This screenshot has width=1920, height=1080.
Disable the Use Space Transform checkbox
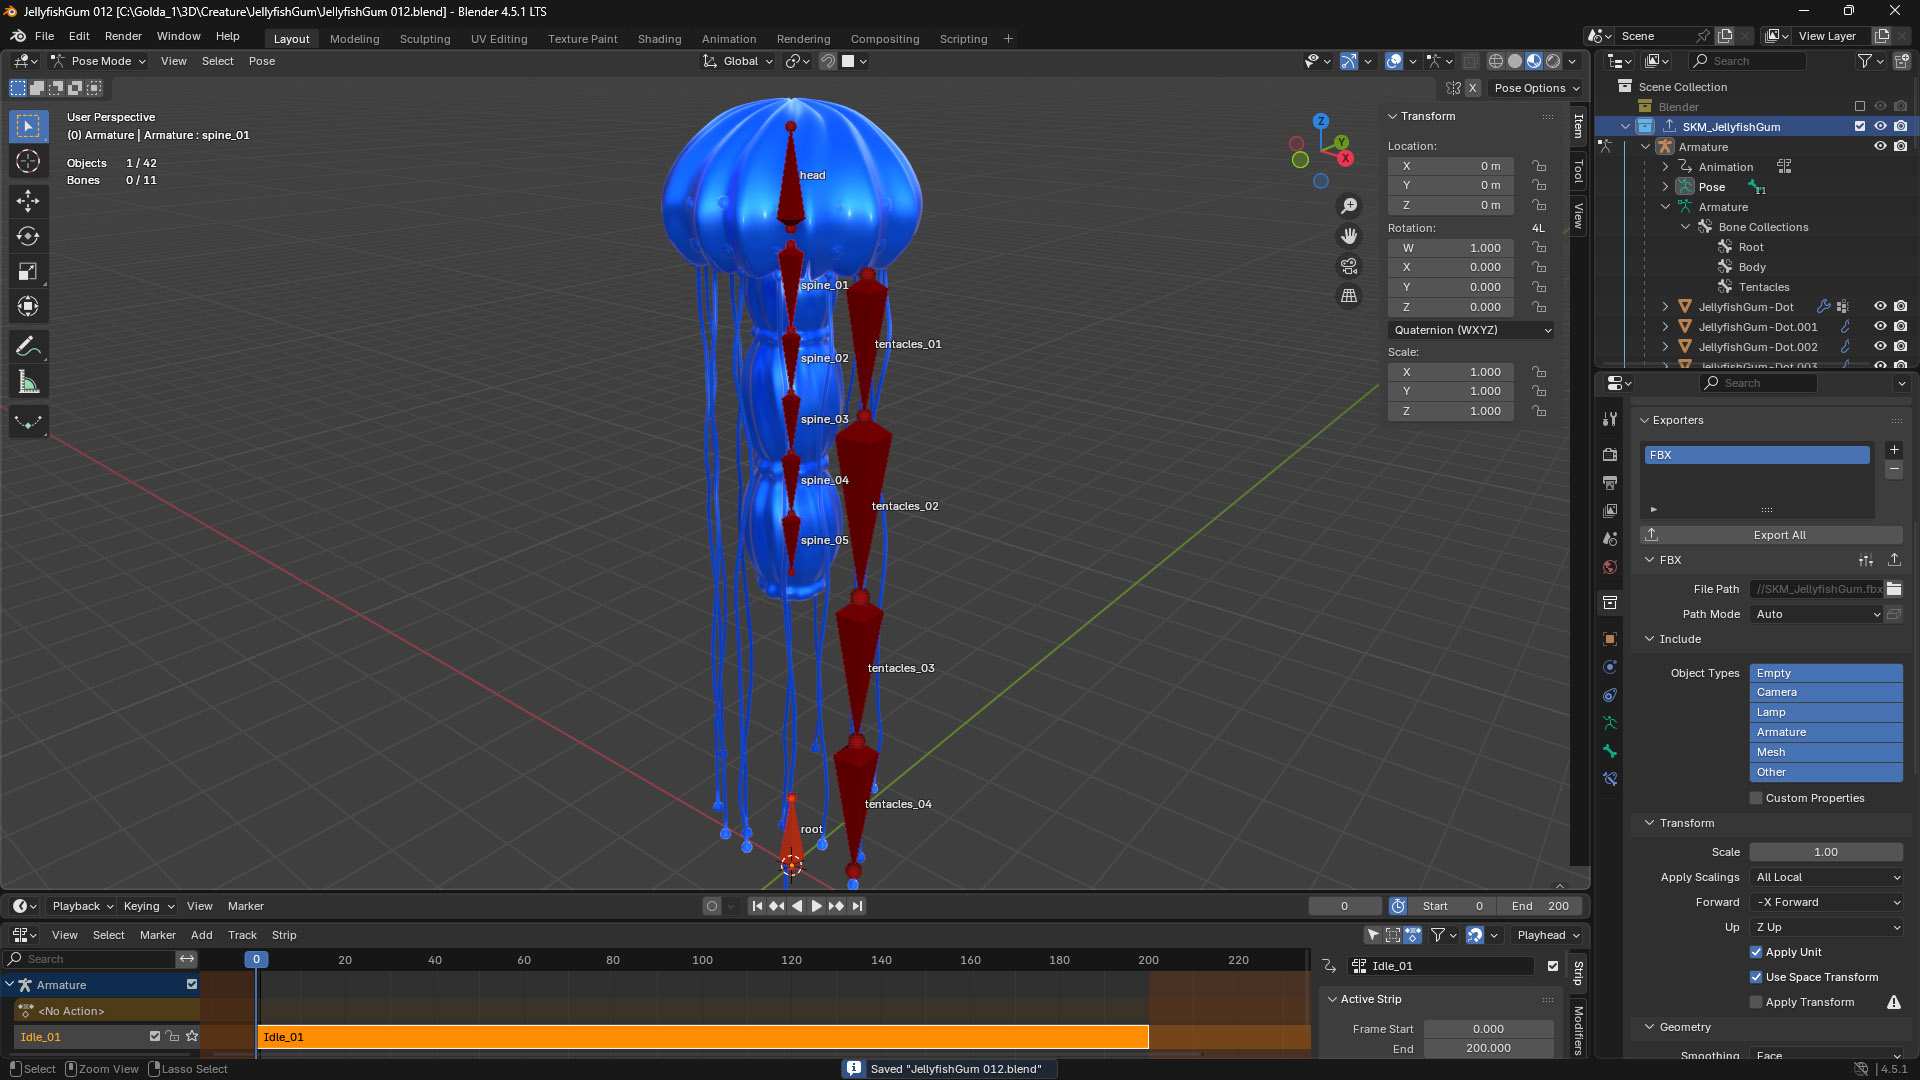1756,977
